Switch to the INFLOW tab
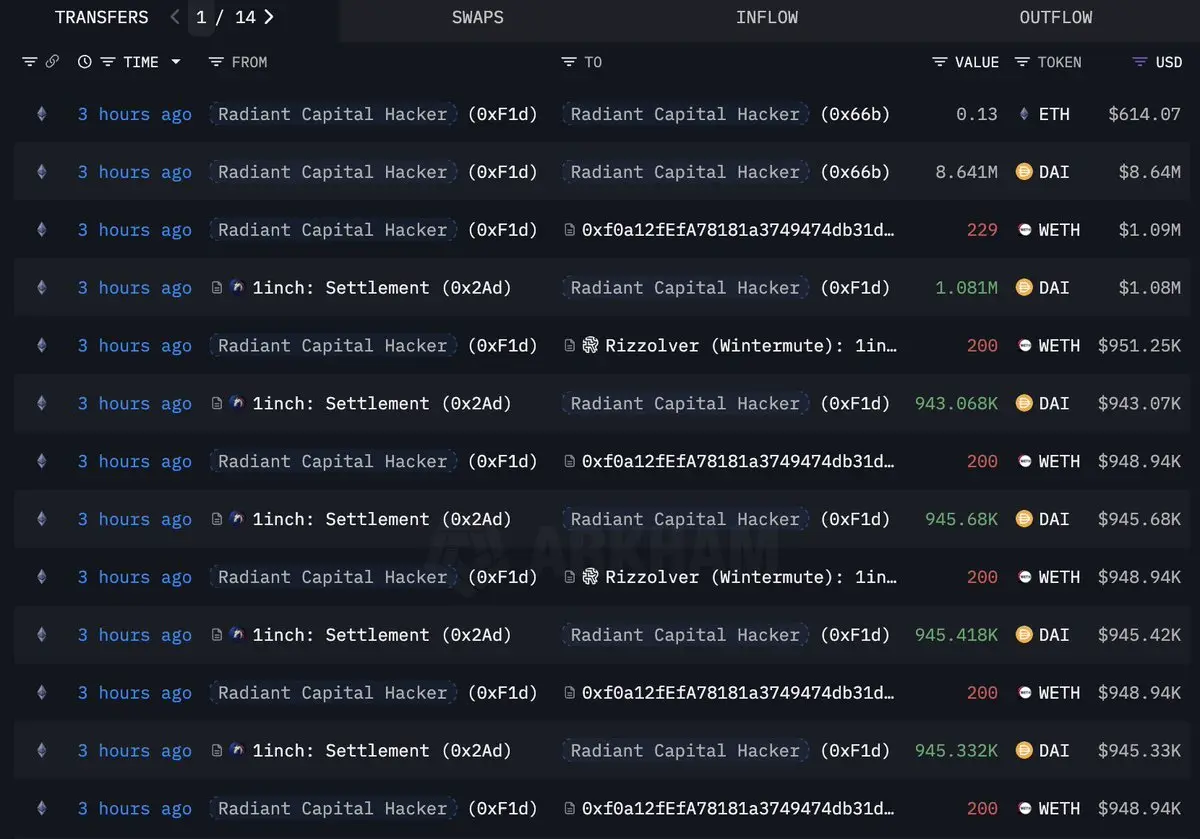The height and width of the screenshot is (839, 1200). [767, 17]
